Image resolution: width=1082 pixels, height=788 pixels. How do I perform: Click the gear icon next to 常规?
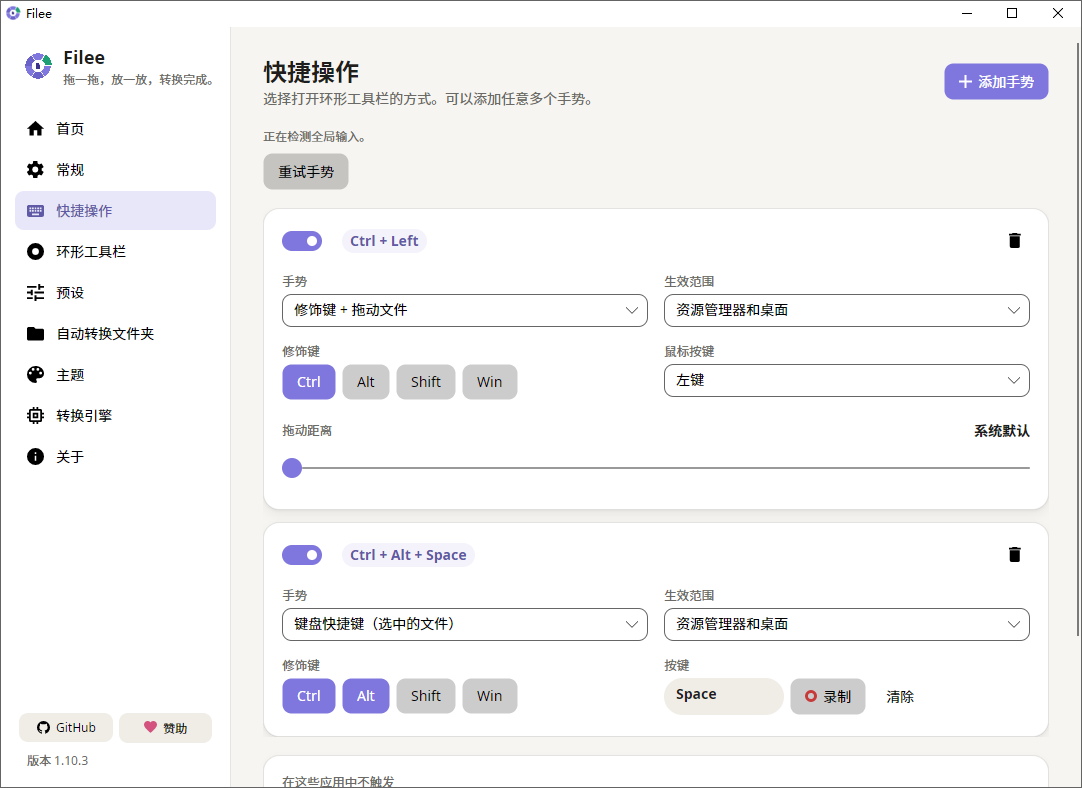[x=35, y=170]
